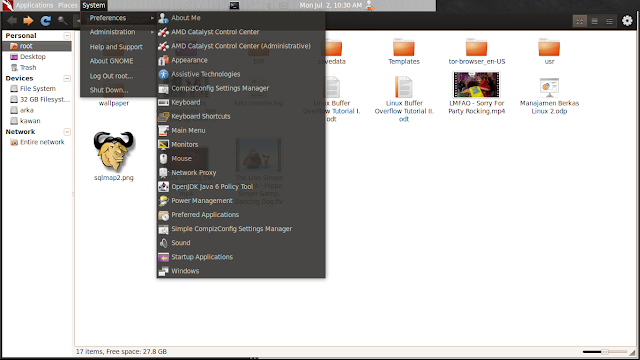
Task: Click the Main Menu editor icon
Action: (163, 131)
